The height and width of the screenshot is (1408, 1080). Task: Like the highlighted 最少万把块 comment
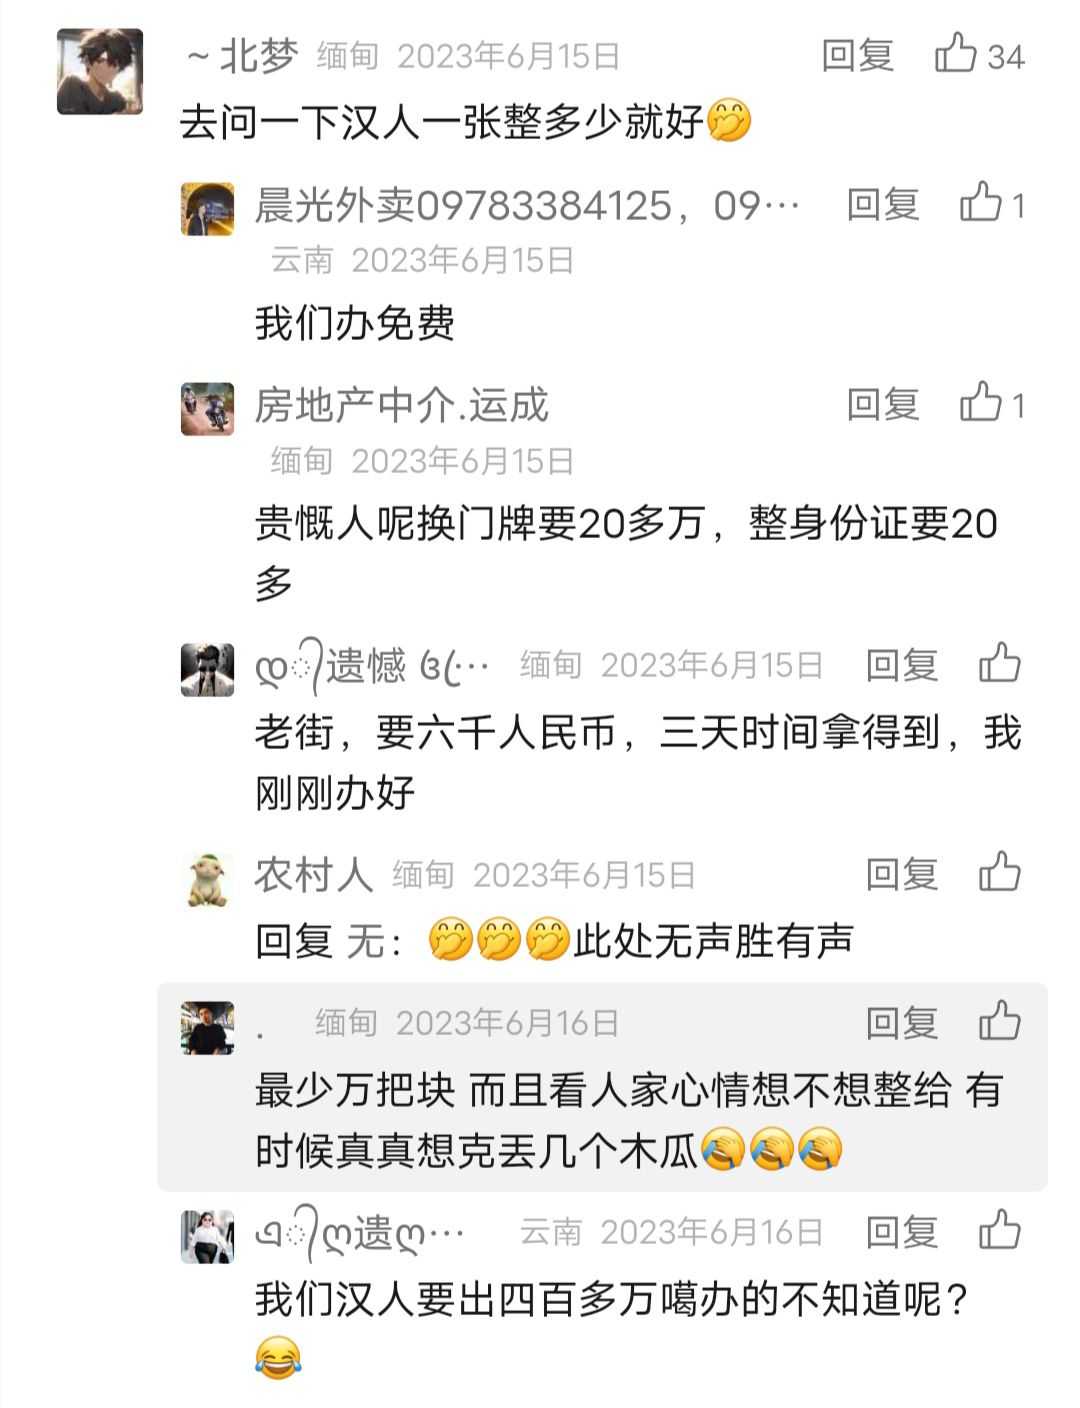[x=999, y=1021]
